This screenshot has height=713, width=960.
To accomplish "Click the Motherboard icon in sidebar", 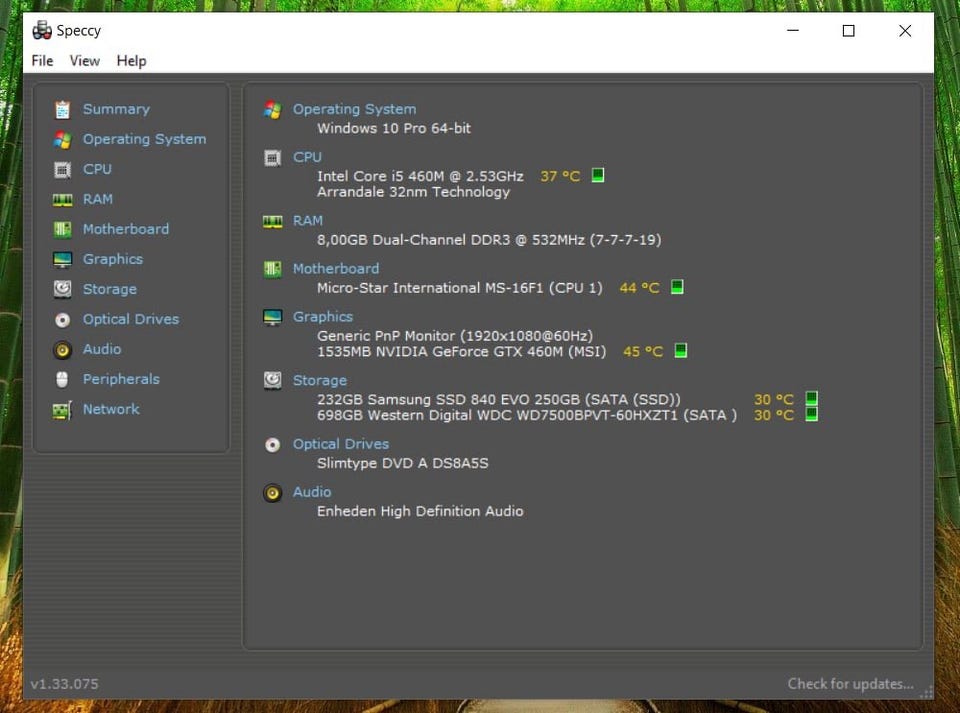I will click(x=62, y=230).
